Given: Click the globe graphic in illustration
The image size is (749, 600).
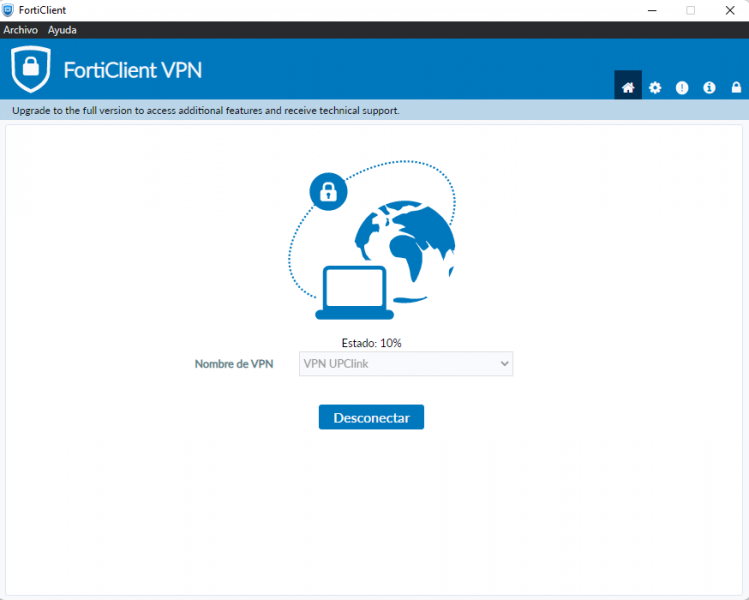Looking at the screenshot, I should [405, 251].
